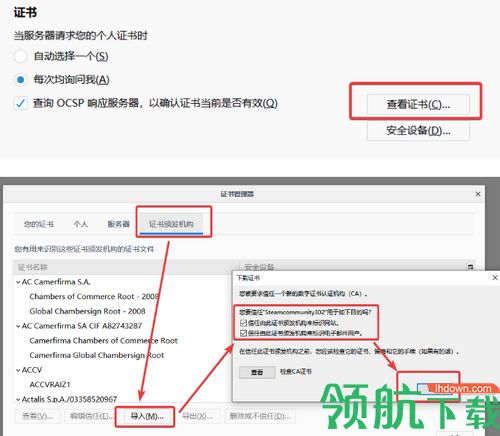Click the 导入(M)... button
Screen dimensions: 500x436
coord(147,416)
